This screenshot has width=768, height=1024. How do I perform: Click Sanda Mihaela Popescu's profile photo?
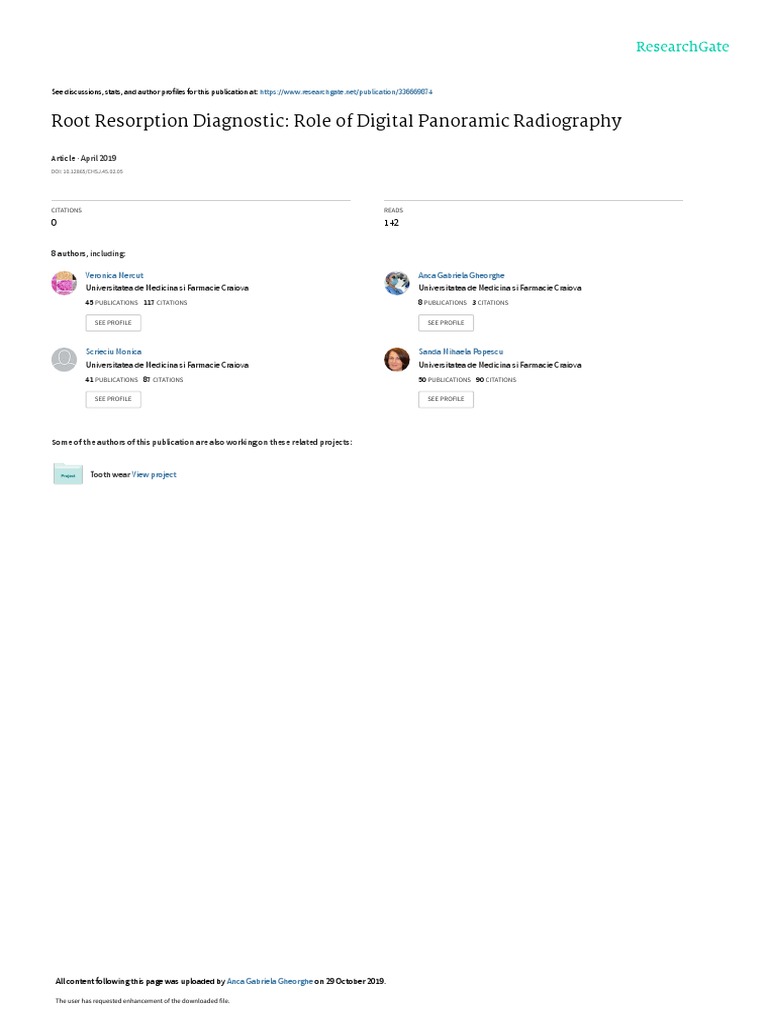396,359
